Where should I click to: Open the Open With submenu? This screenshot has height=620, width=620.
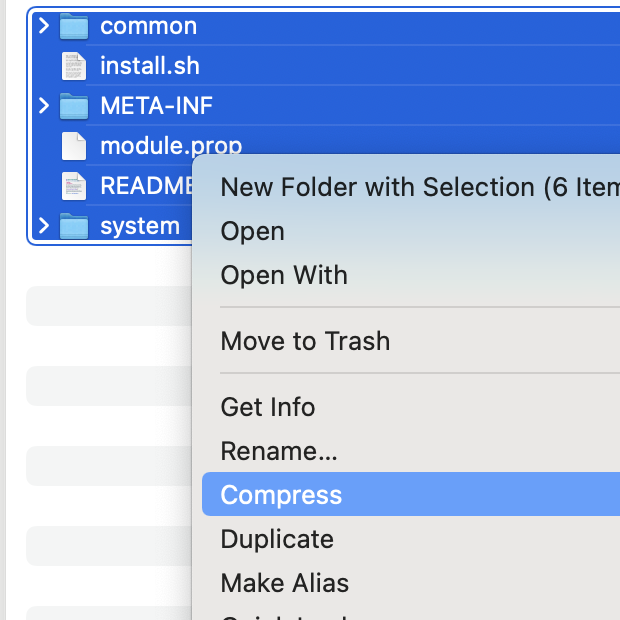coord(284,275)
